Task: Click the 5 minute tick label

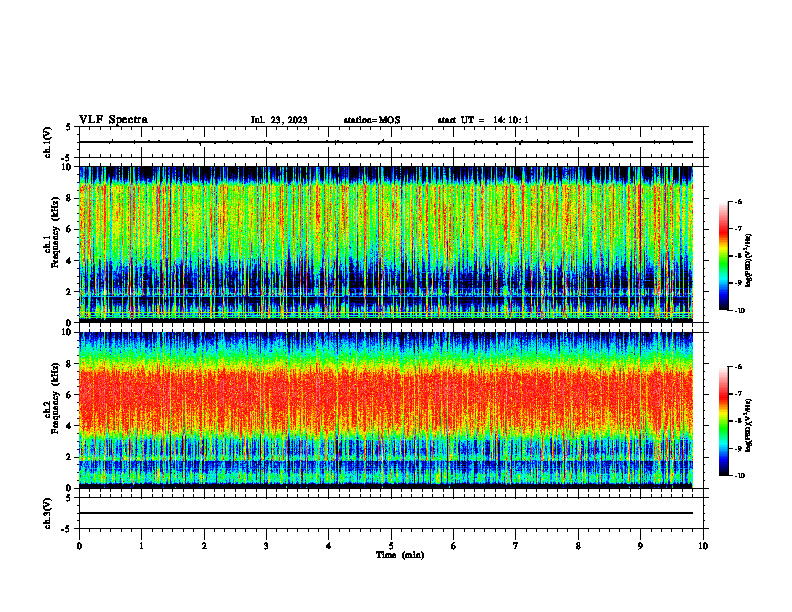Action: click(x=391, y=546)
